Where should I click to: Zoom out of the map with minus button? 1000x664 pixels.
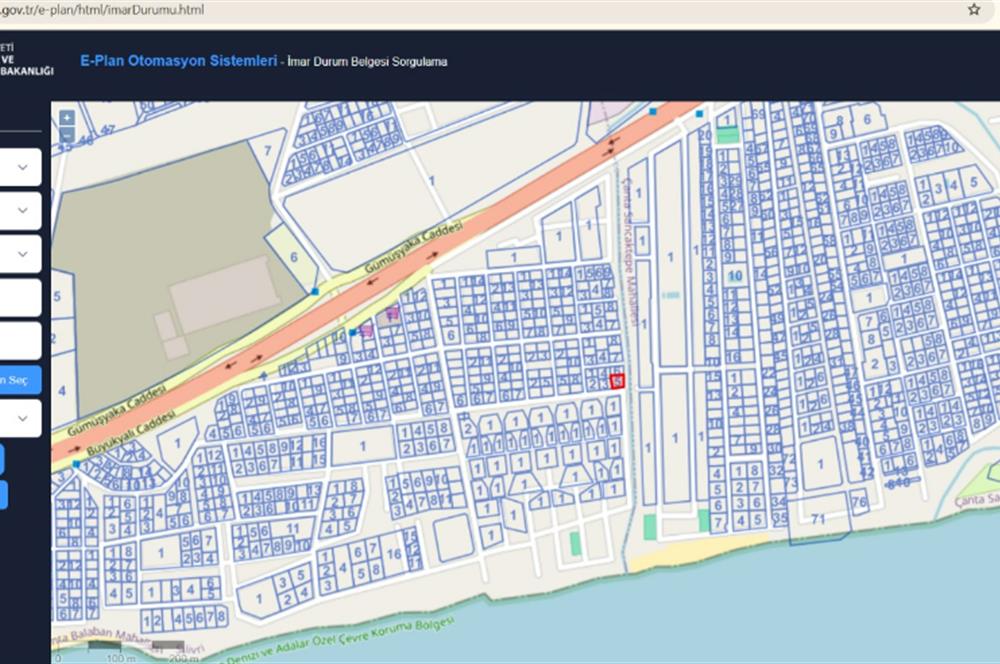point(66,135)
